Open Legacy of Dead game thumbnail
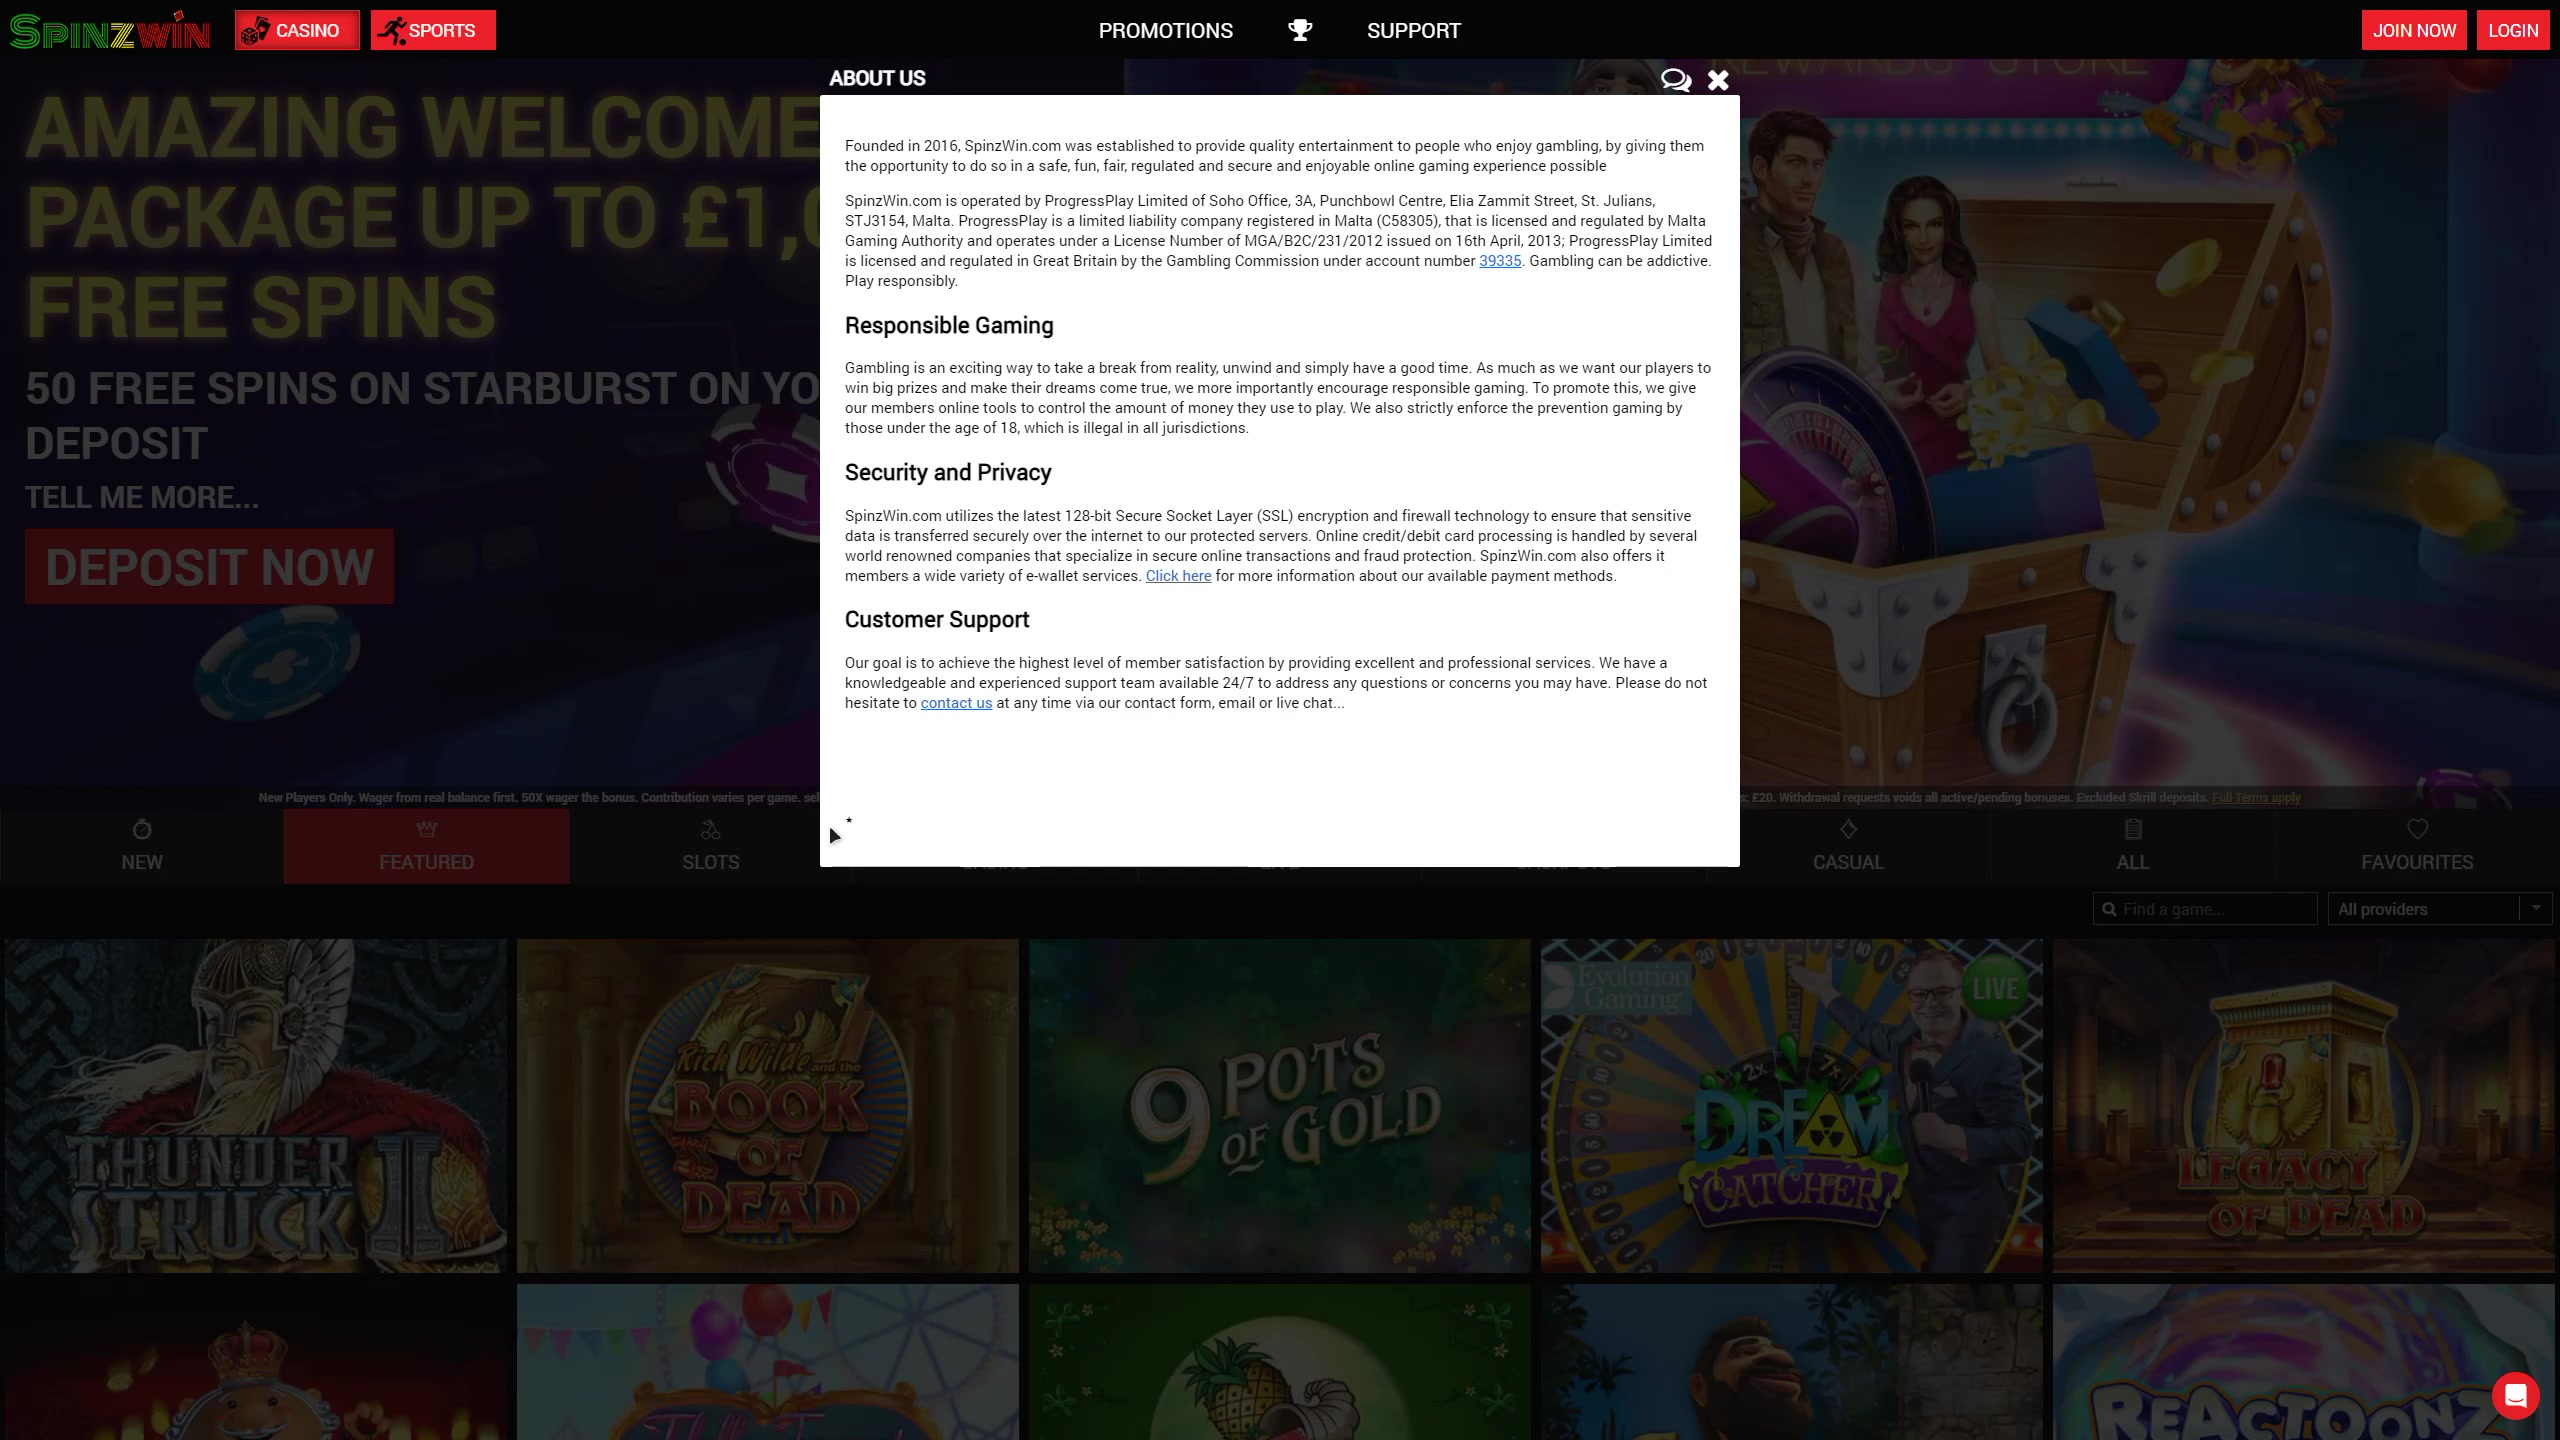The image size is (2560, 1440). click(2302, 1105)
